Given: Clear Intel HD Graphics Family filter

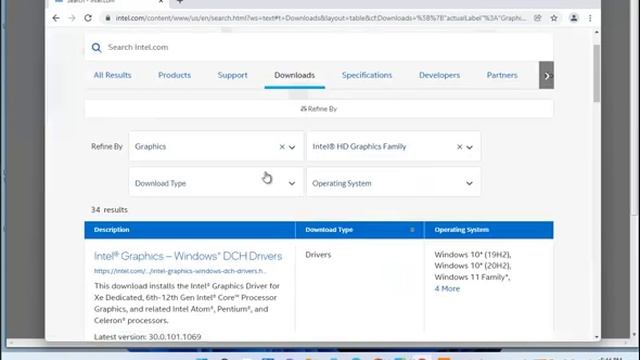Looking at the screenshot, I should (460, 147).
